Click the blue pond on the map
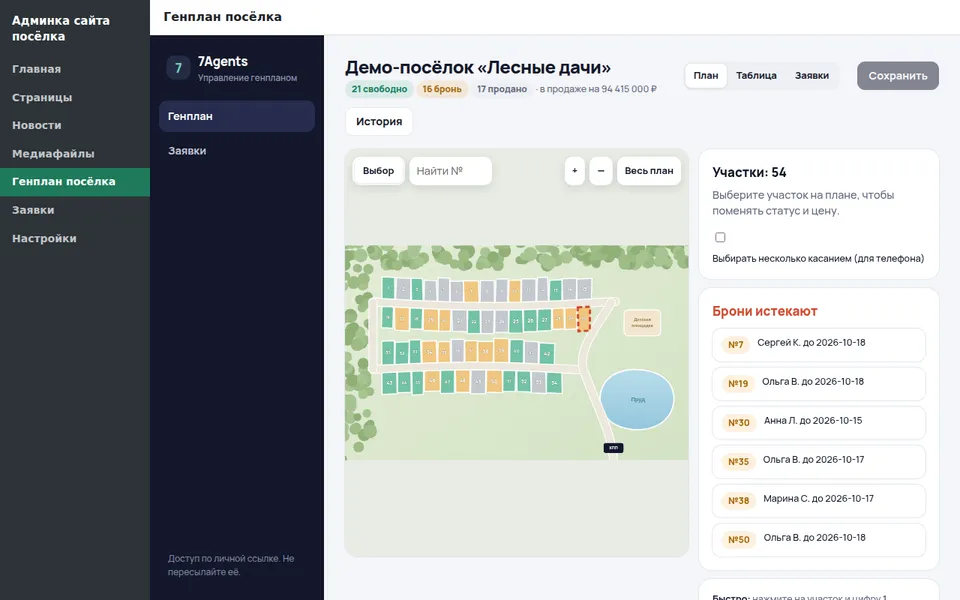Image resolution: width=960 pixels, height=600 pixels. point(637,399)
